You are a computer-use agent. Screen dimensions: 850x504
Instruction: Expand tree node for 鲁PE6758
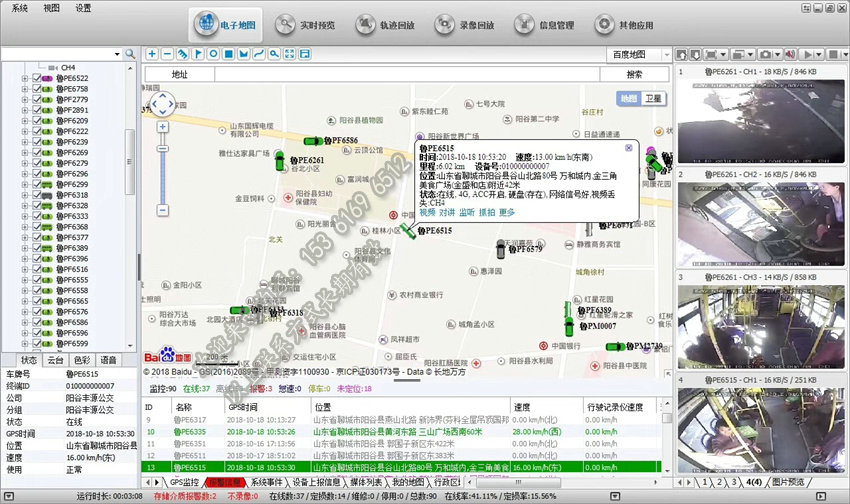[24, 89]
